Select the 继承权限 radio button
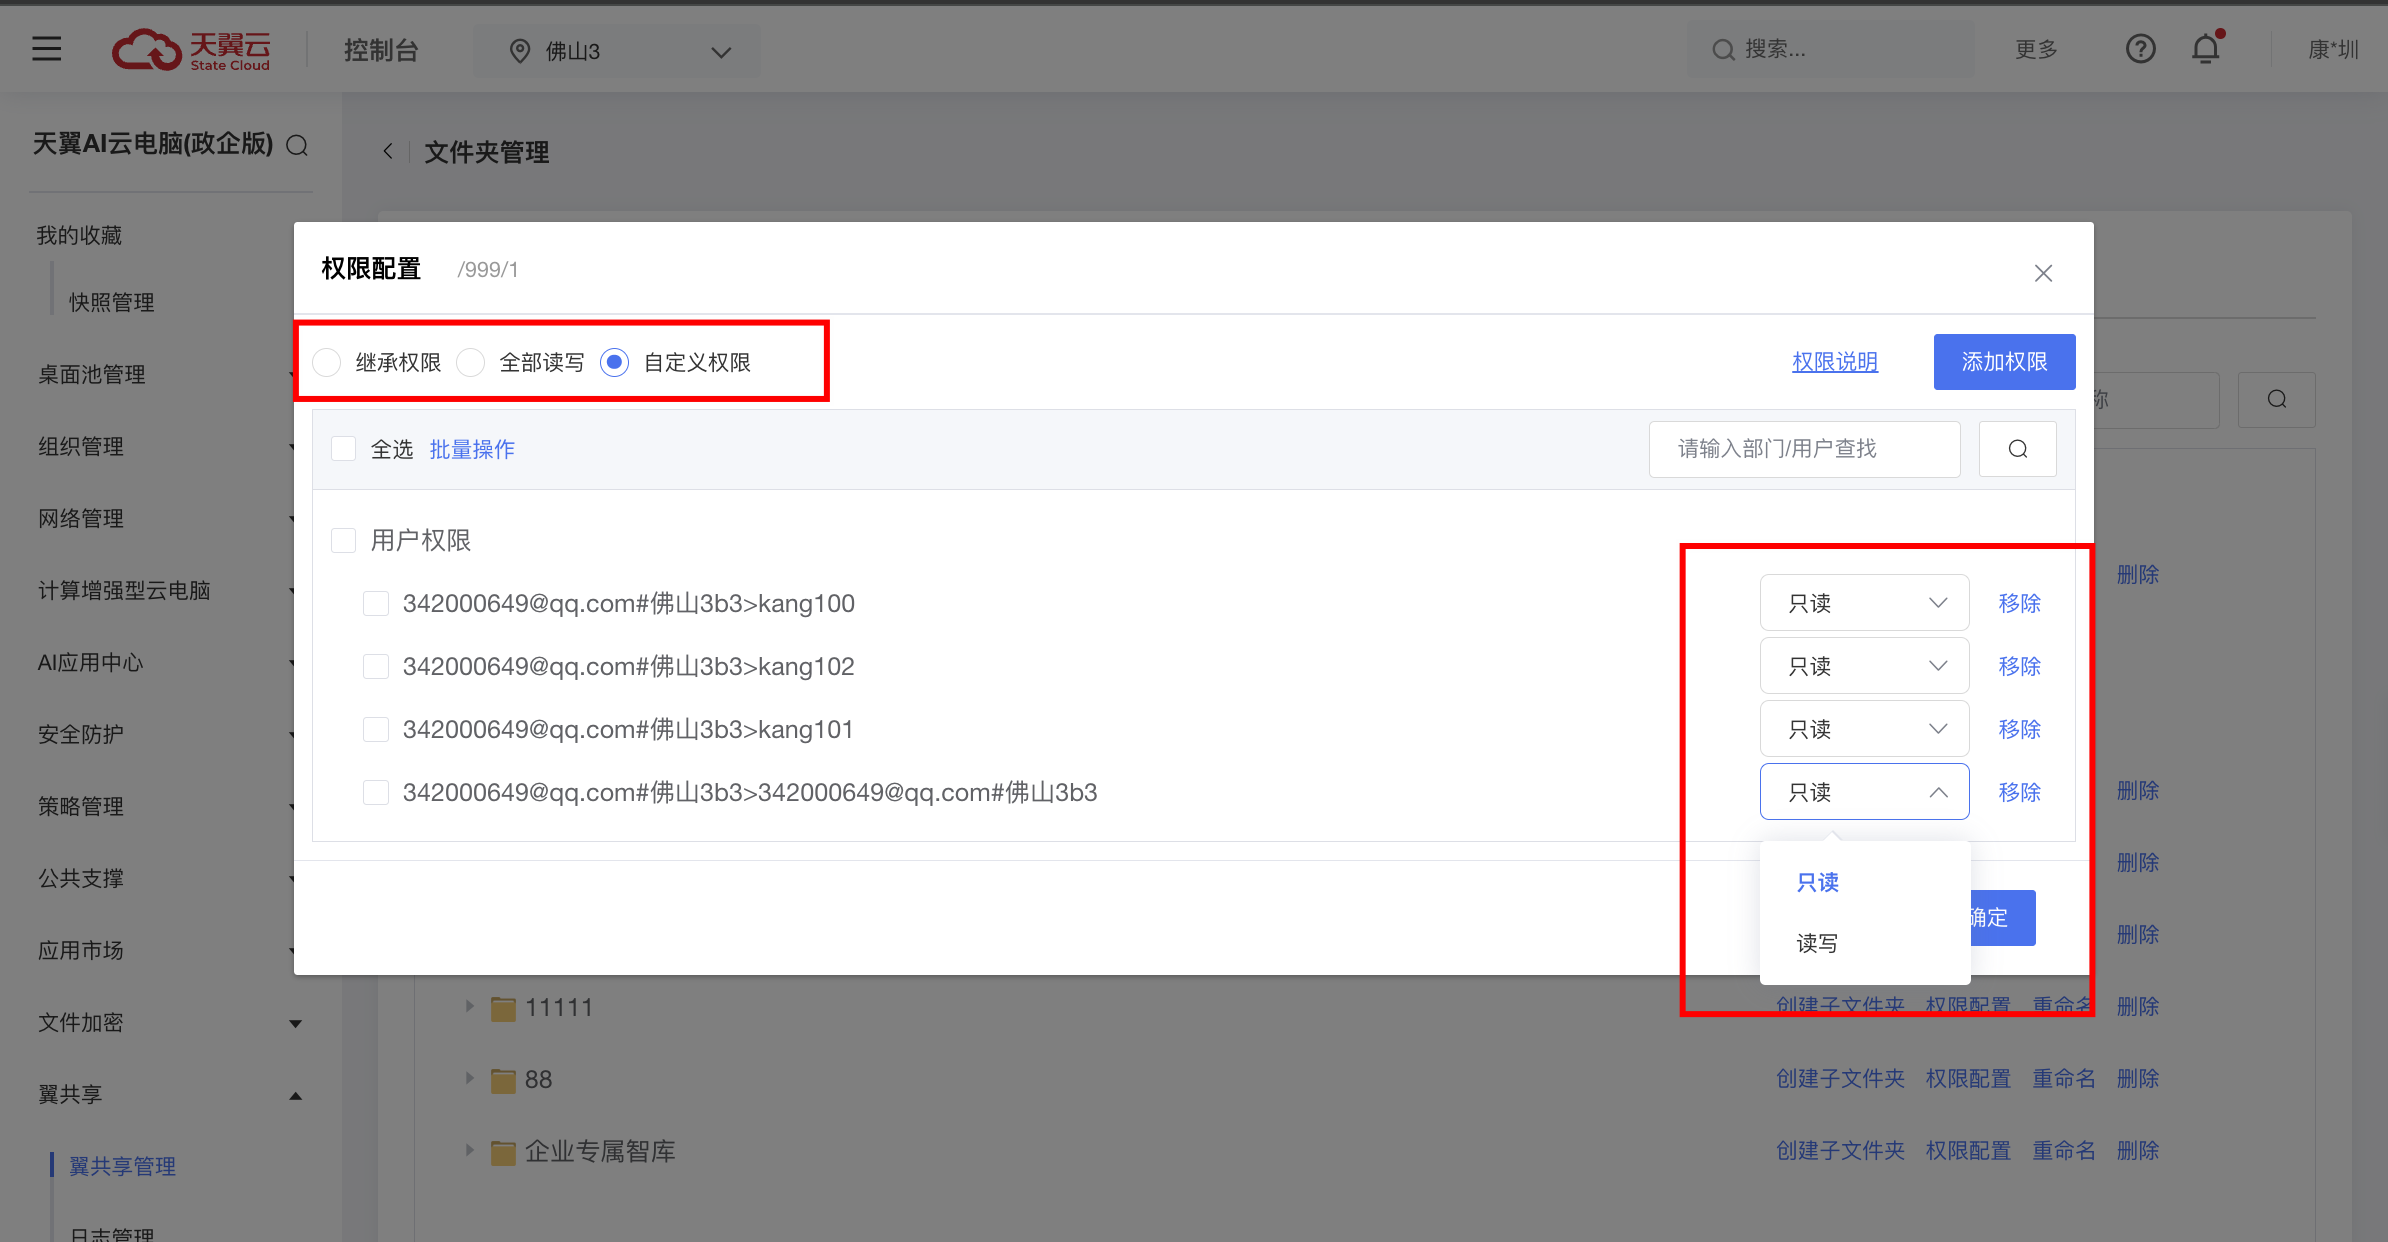The width and height of the screenshot is (2388, 1242). pos(327,362)
